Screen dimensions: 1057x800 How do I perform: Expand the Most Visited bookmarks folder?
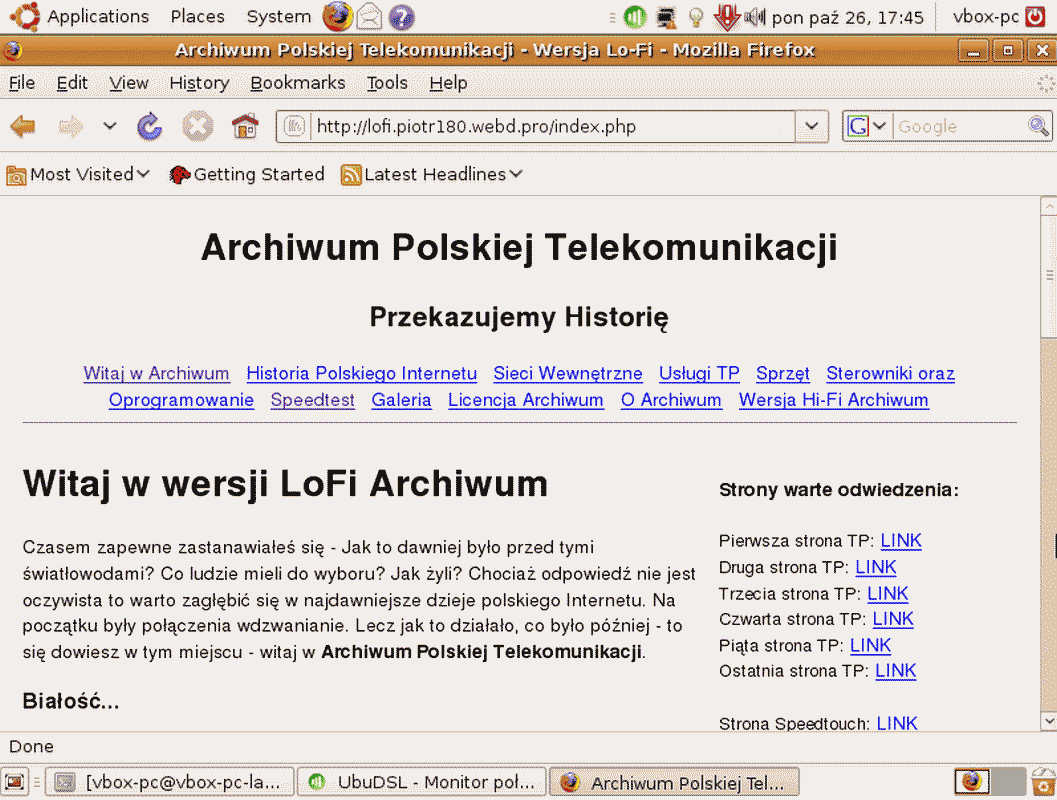tap(78, 175)
